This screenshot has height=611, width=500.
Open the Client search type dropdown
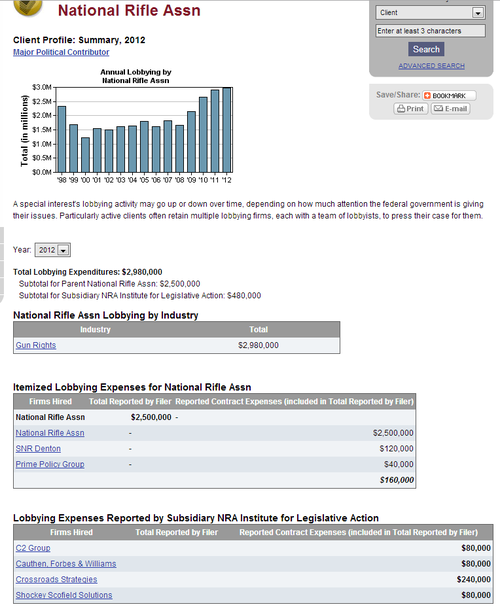(430, 12)
